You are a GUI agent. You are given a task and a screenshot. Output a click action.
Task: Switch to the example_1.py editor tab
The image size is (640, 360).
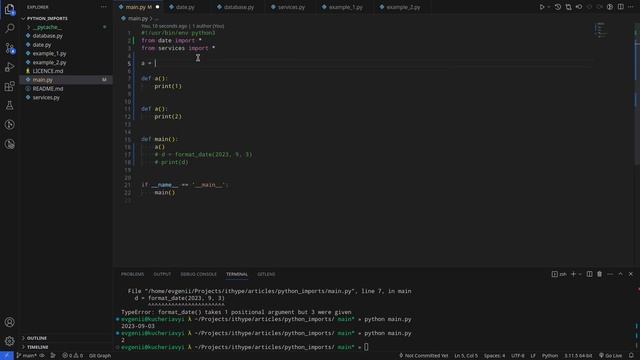(345, 7)
